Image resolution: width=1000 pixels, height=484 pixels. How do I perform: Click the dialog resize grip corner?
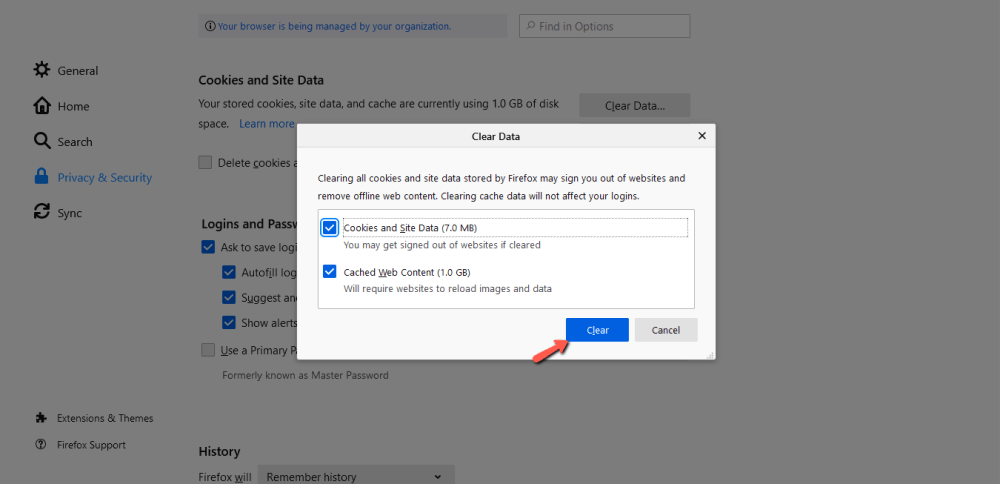click(x=710, y=355)
